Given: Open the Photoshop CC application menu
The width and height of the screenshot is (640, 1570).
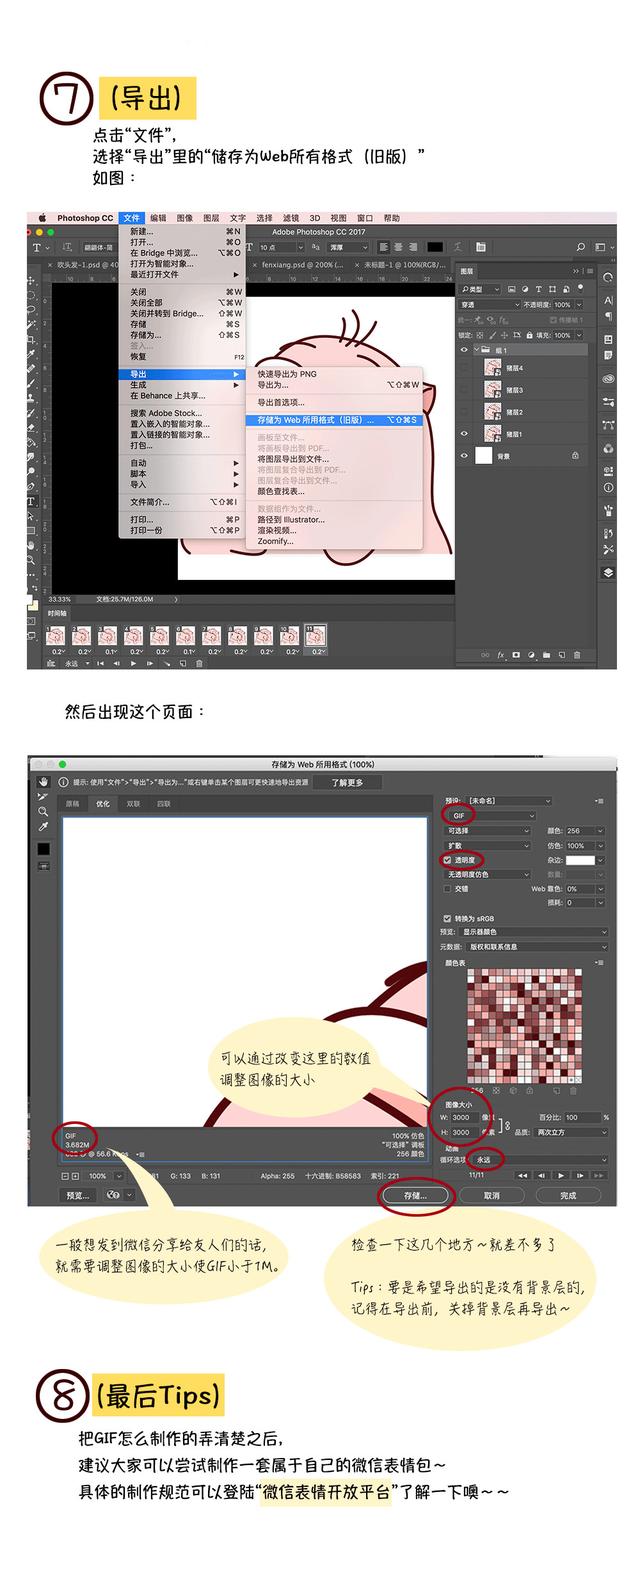Looking at the screenshot, I should 85,218.
